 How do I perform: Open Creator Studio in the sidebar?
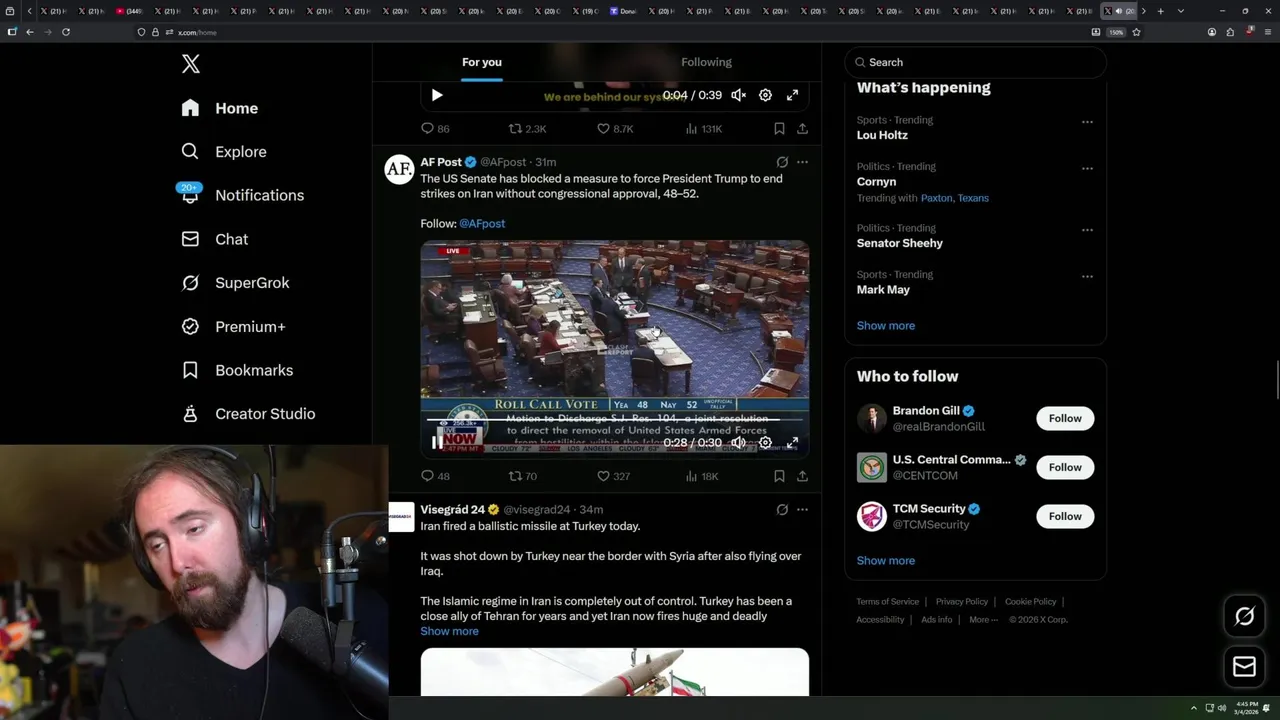coord(249,414)
